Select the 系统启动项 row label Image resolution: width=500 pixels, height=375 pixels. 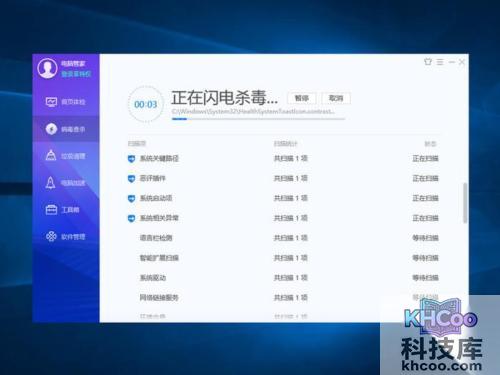click(156, 198)
